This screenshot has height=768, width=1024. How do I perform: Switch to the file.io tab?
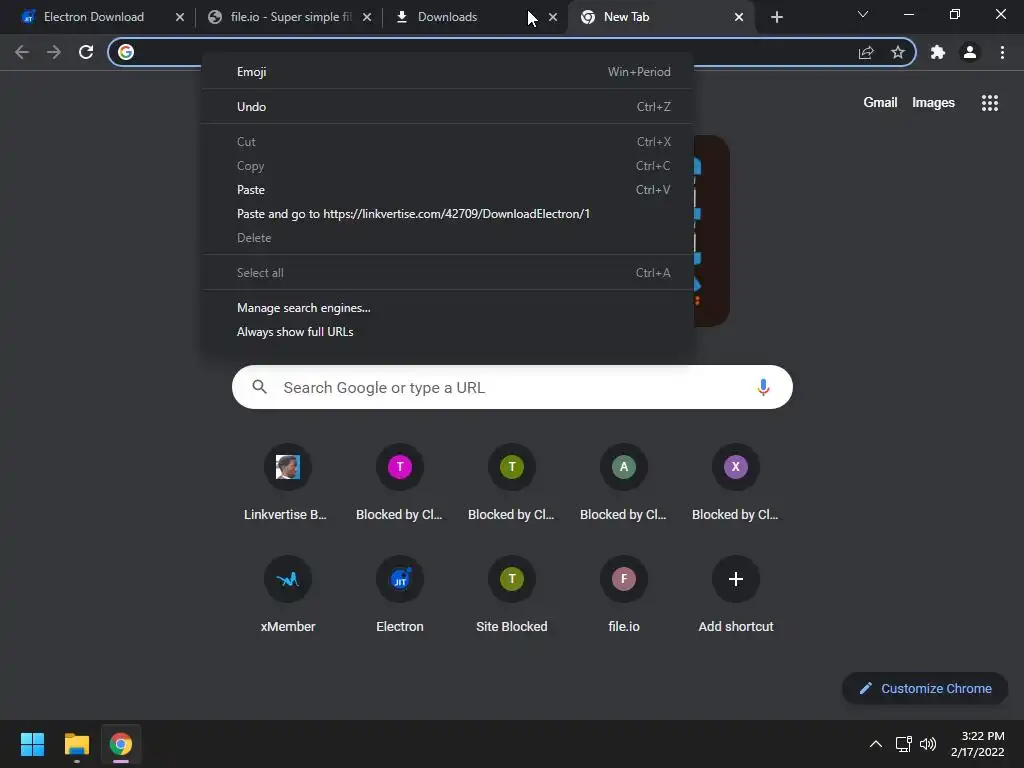(291, 17)
